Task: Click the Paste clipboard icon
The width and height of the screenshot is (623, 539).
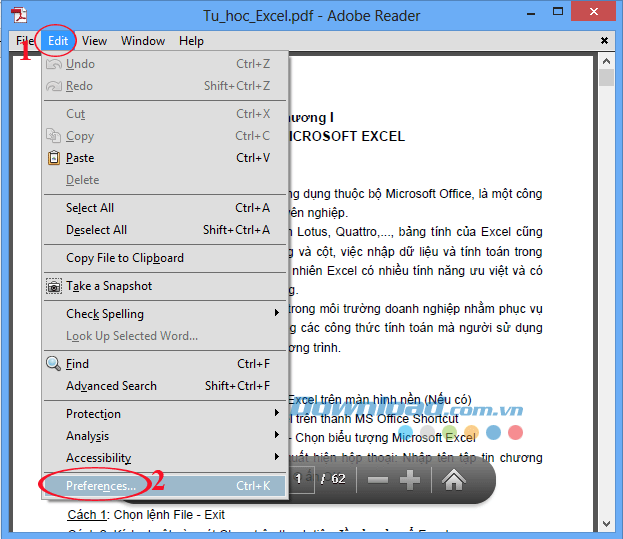Action: [54, 158]
